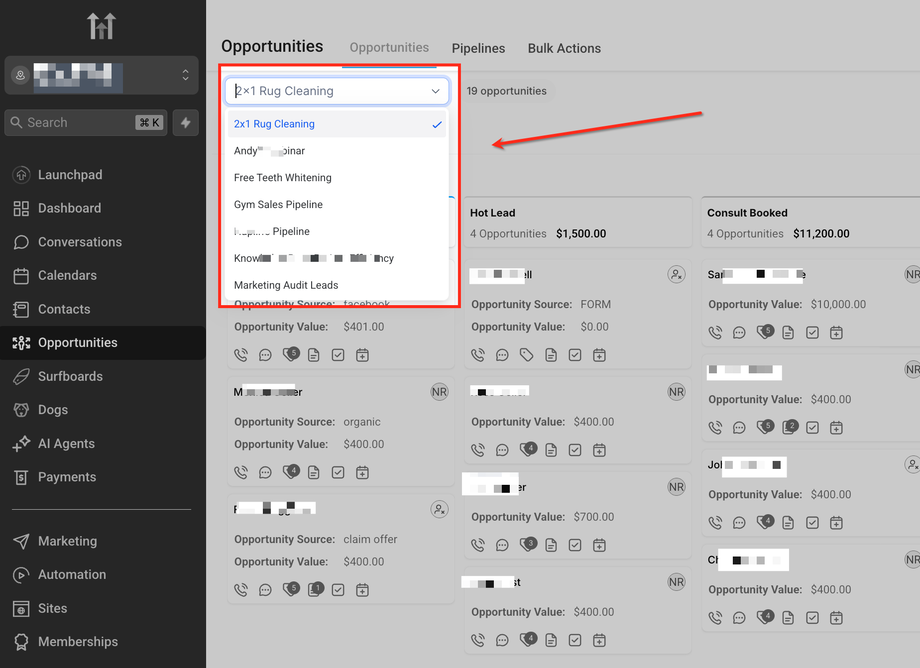The width and height of the screenshot is (920, 668).
Task: Click the lightning bolt icon beside Search
Action: [x=185, y=123]
